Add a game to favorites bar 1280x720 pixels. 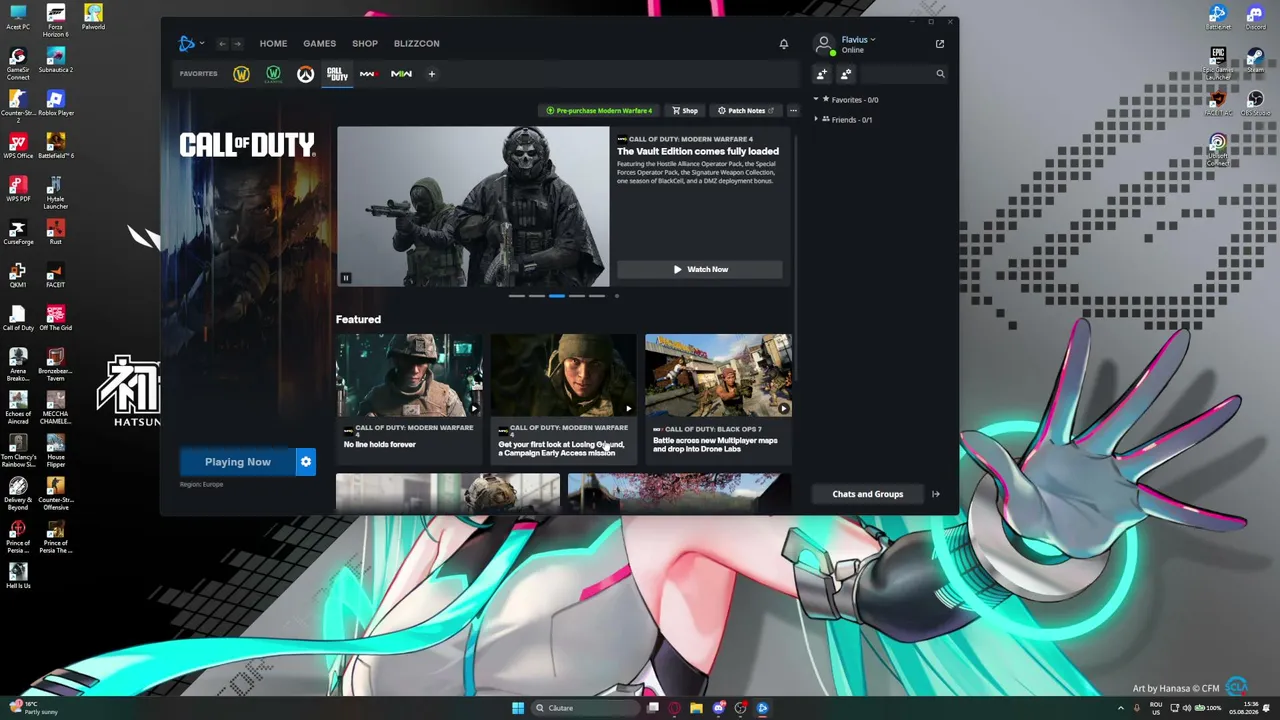pos(432,74)
